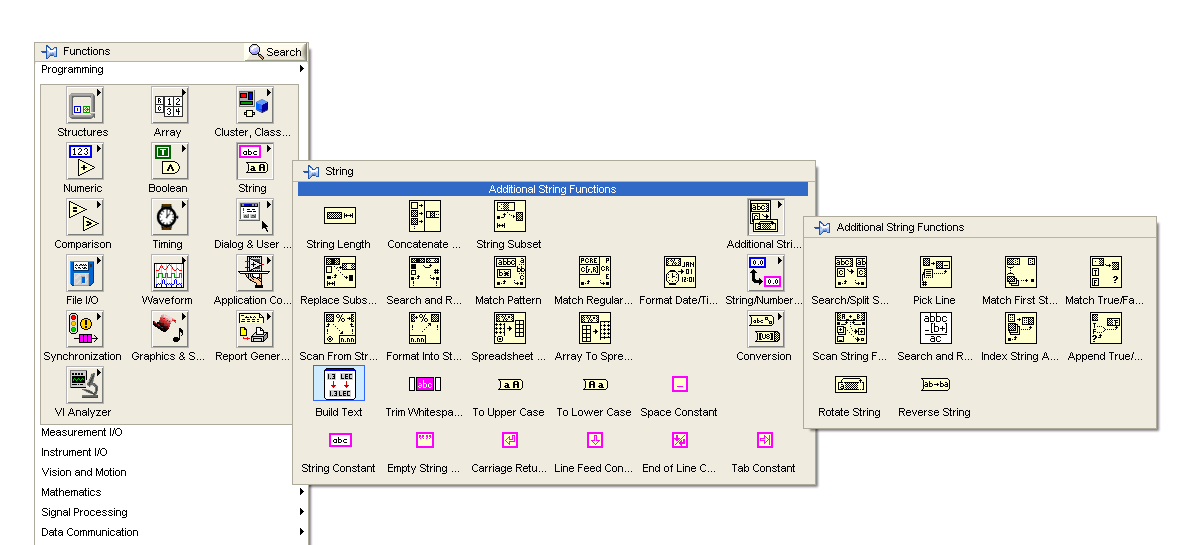Select the Append True/False String function
Viewport: 1197px width, 545px height.
[x=1105, y=328]
